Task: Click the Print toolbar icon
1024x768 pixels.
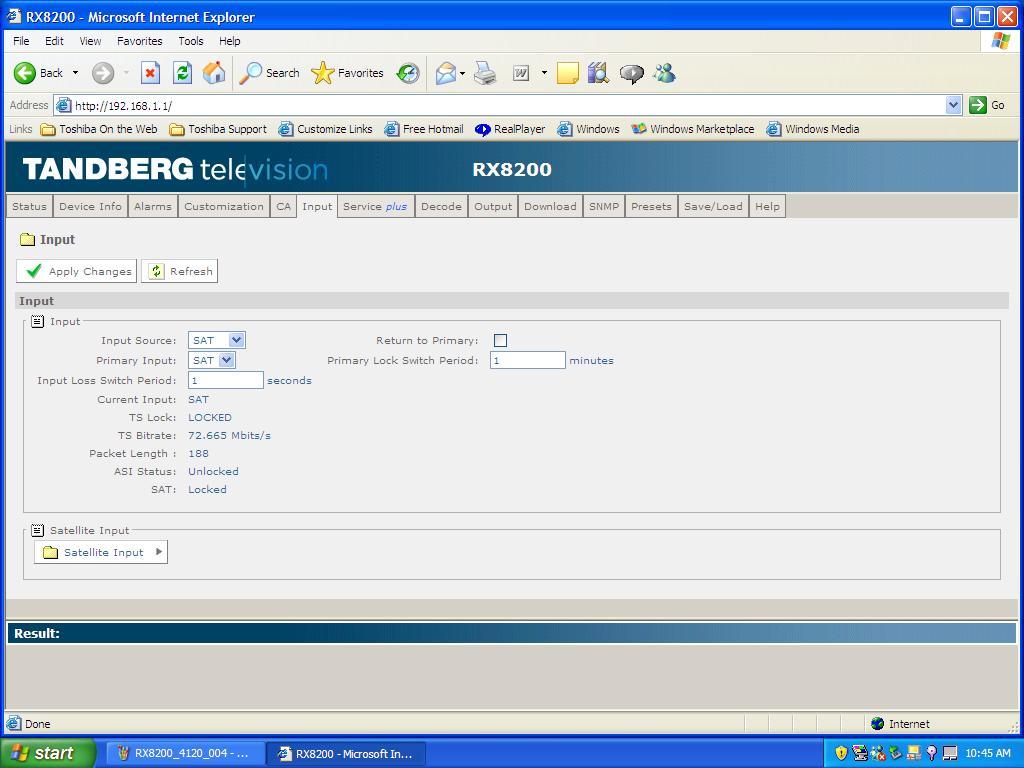Action: coord(485,73)
